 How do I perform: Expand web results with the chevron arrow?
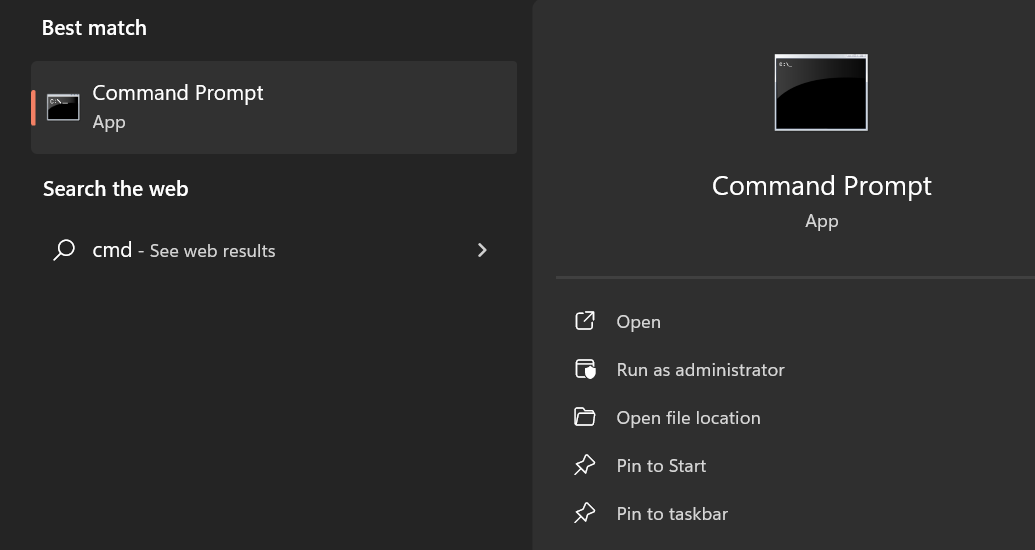click(x=483, y=250)
